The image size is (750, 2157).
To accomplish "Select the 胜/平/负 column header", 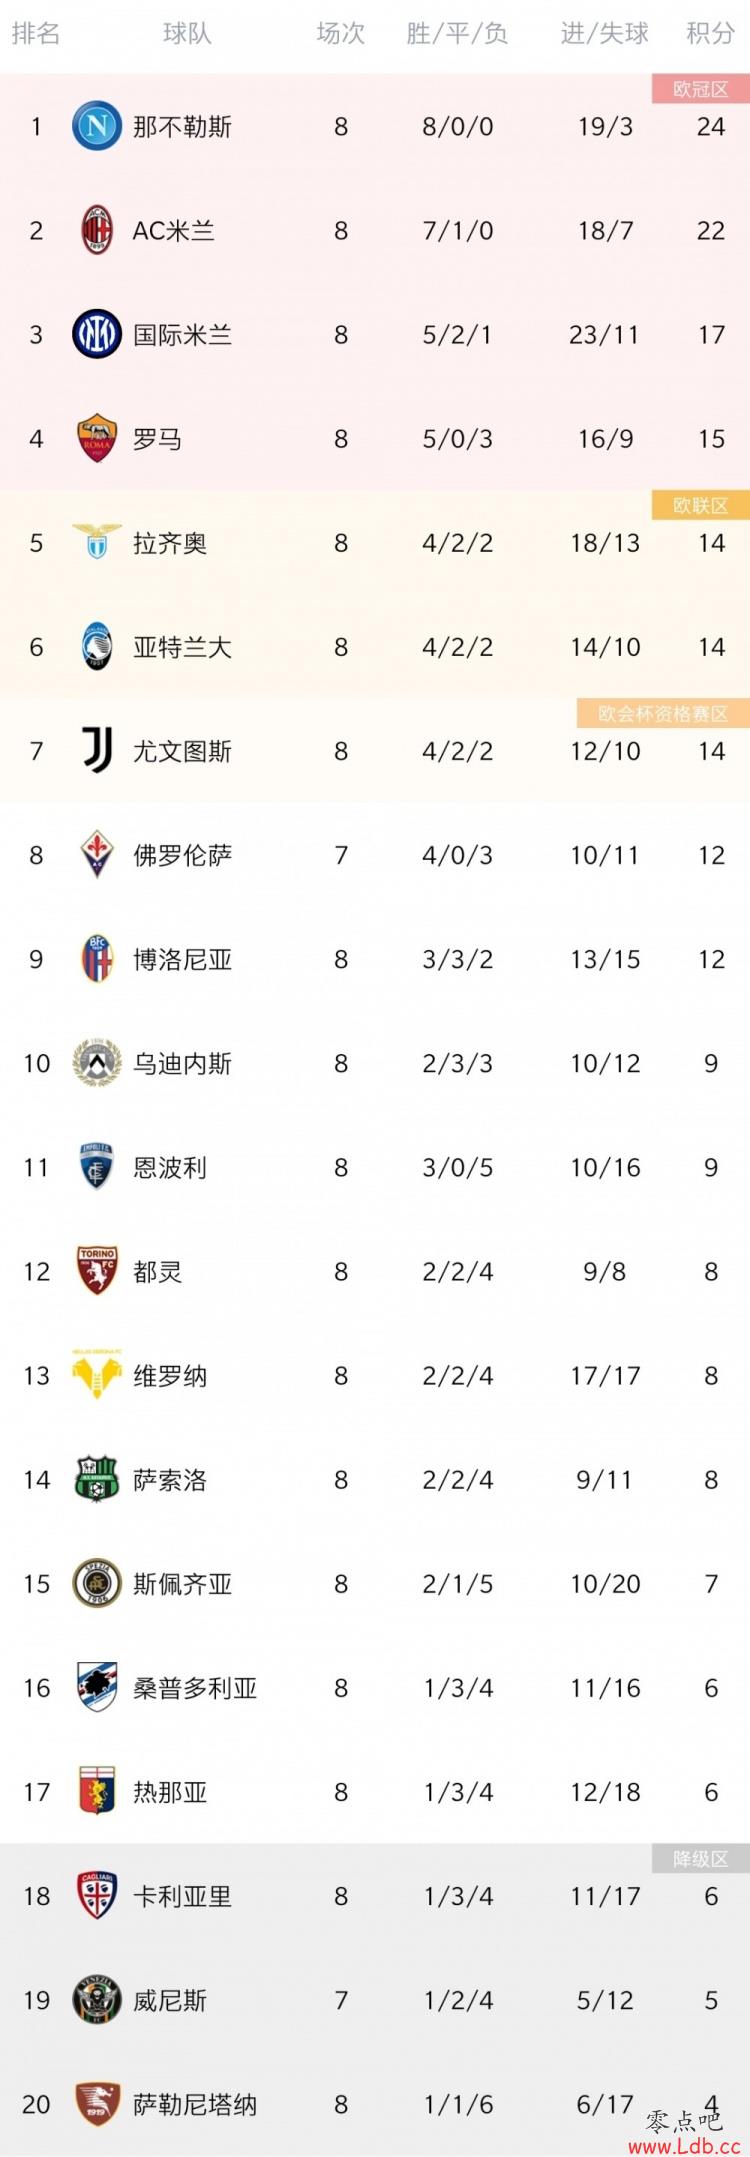I will point(457,34).
